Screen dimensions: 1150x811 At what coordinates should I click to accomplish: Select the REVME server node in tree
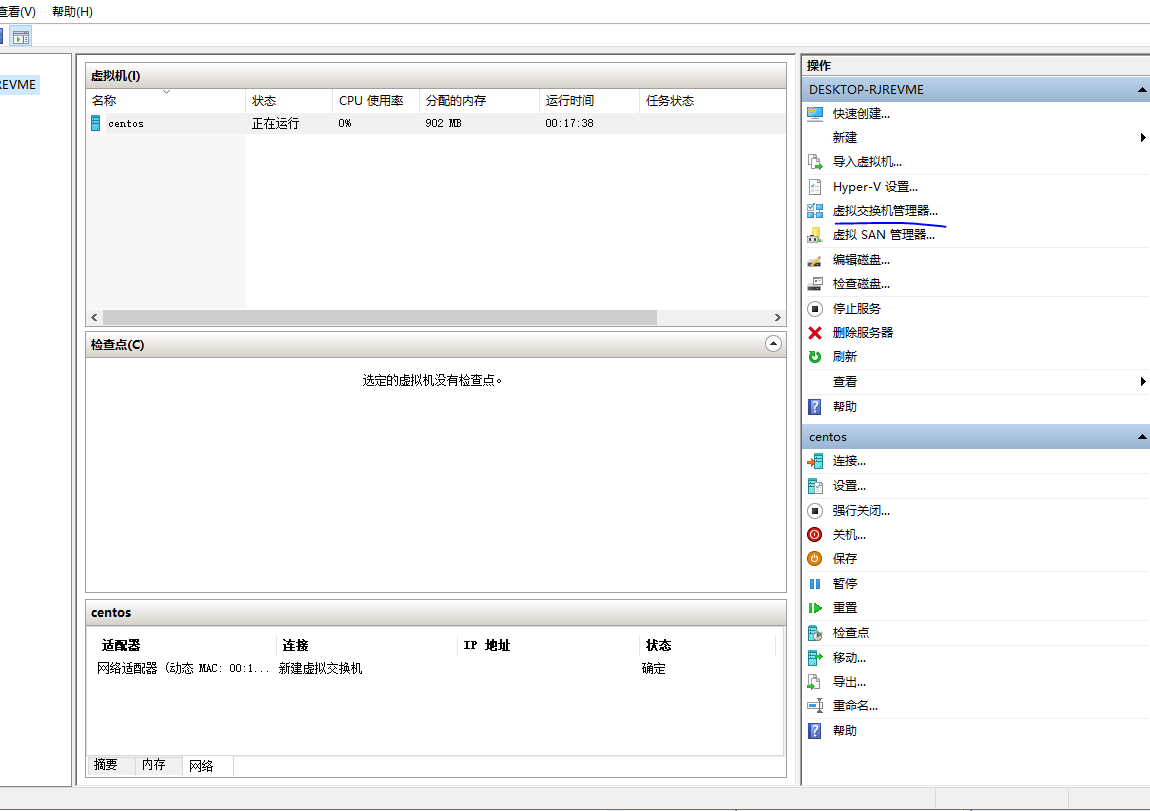coord(18,85)
